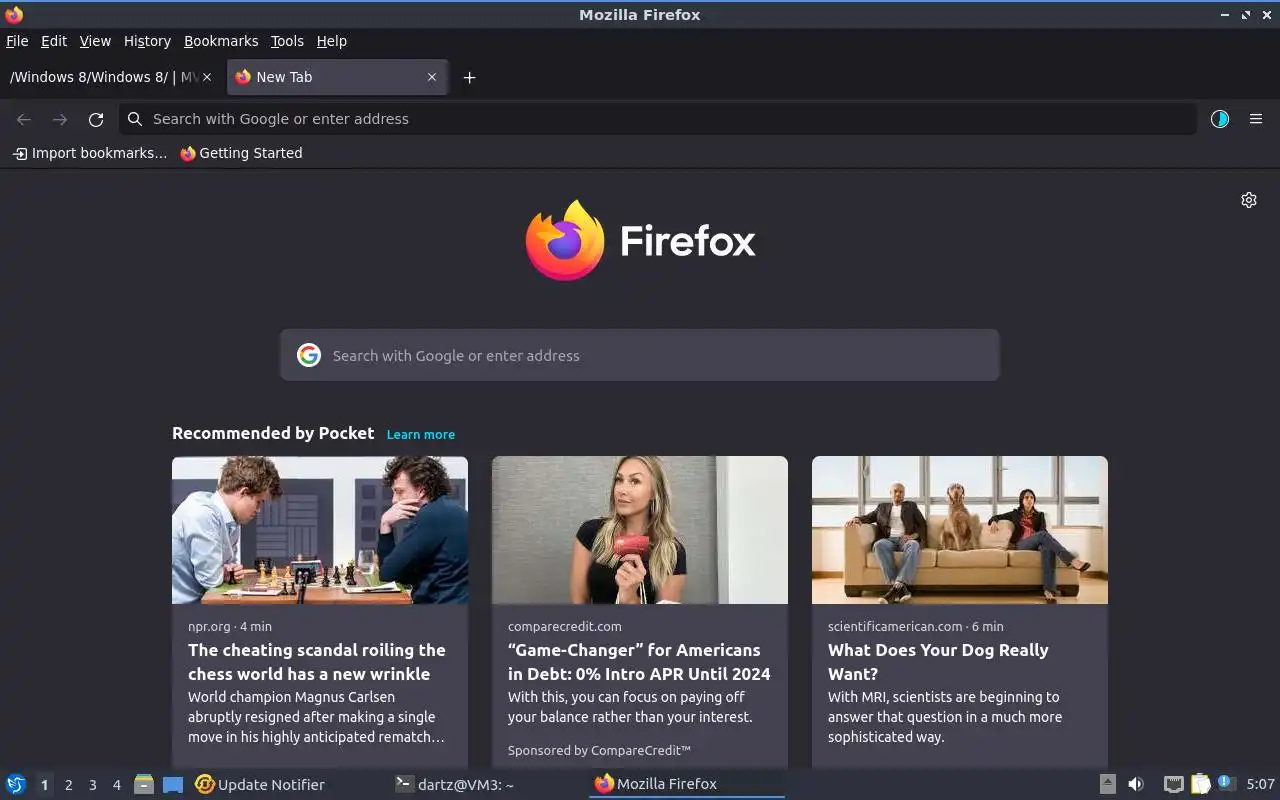This screenshot has width=1280, height=800.
Task: Close the Windows 8 tab
Action: tap(207, 77)
